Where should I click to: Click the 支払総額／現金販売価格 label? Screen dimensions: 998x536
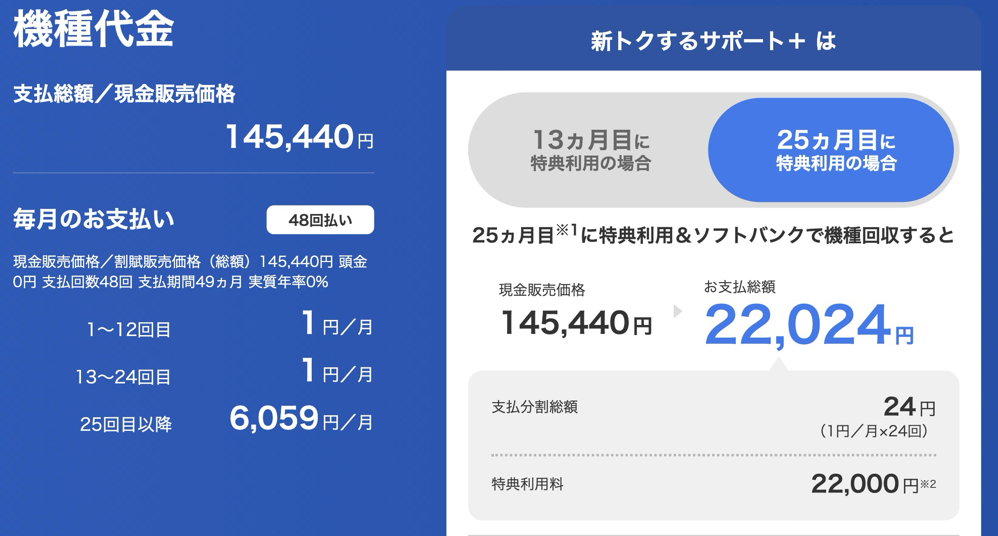tap(124, 94)
